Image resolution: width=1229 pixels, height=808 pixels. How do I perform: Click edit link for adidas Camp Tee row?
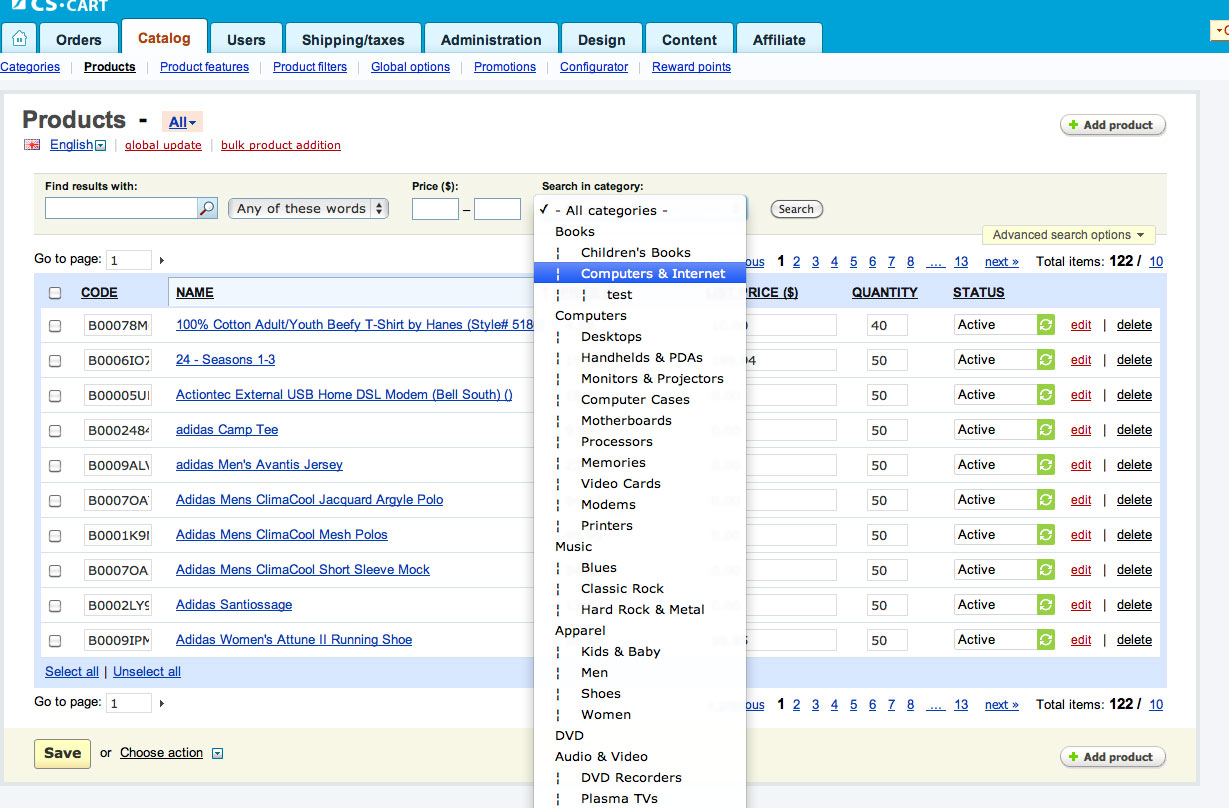1081,430
